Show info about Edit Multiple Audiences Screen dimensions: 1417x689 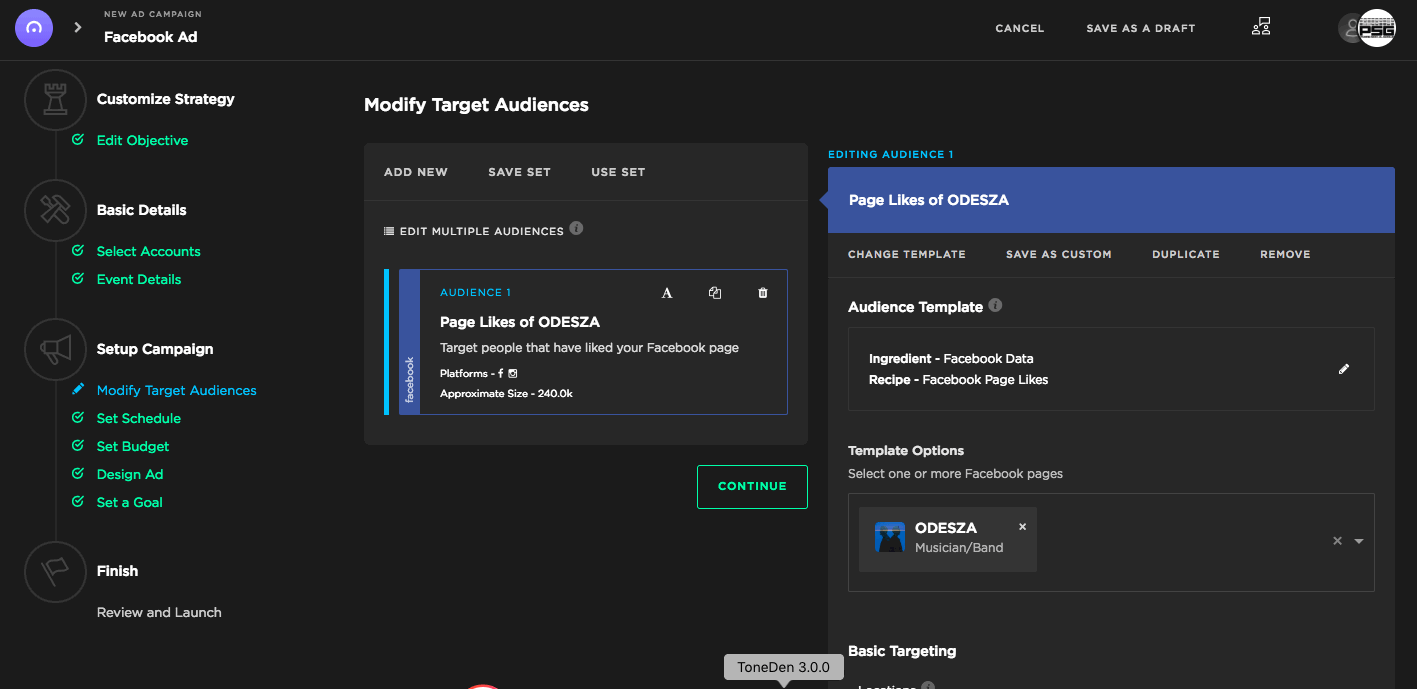pyautogui.click(x=576, y=229)
